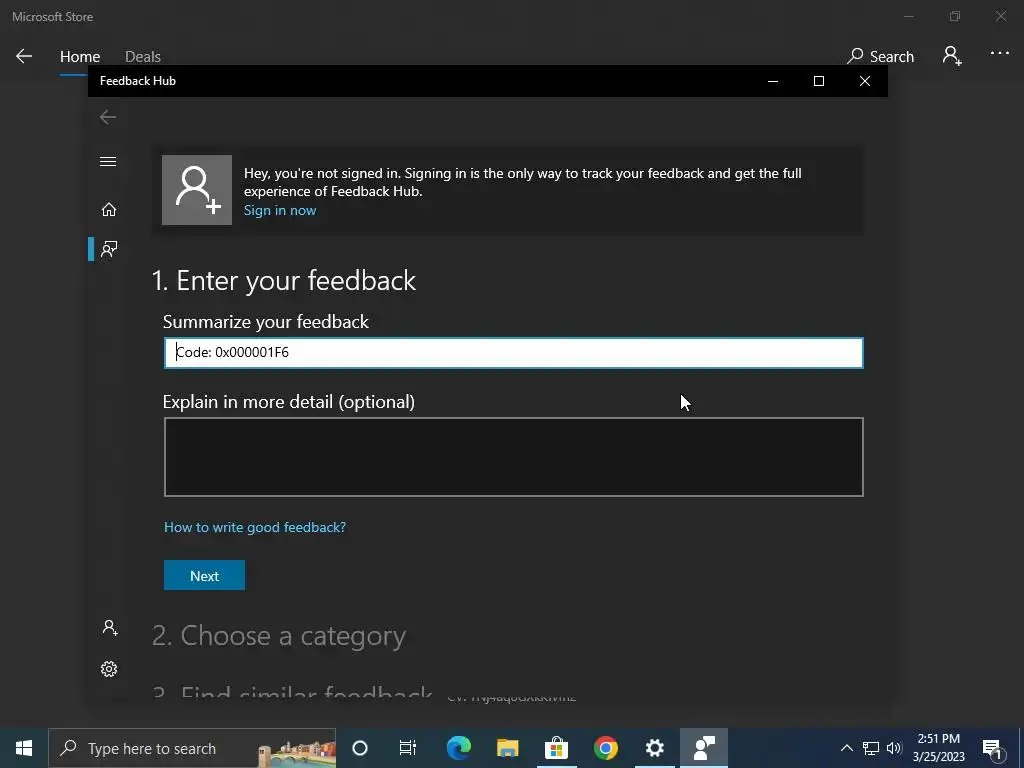Go back in Feedback Hub
Screen dimensions: 1024x768
[x=108, y=117]
